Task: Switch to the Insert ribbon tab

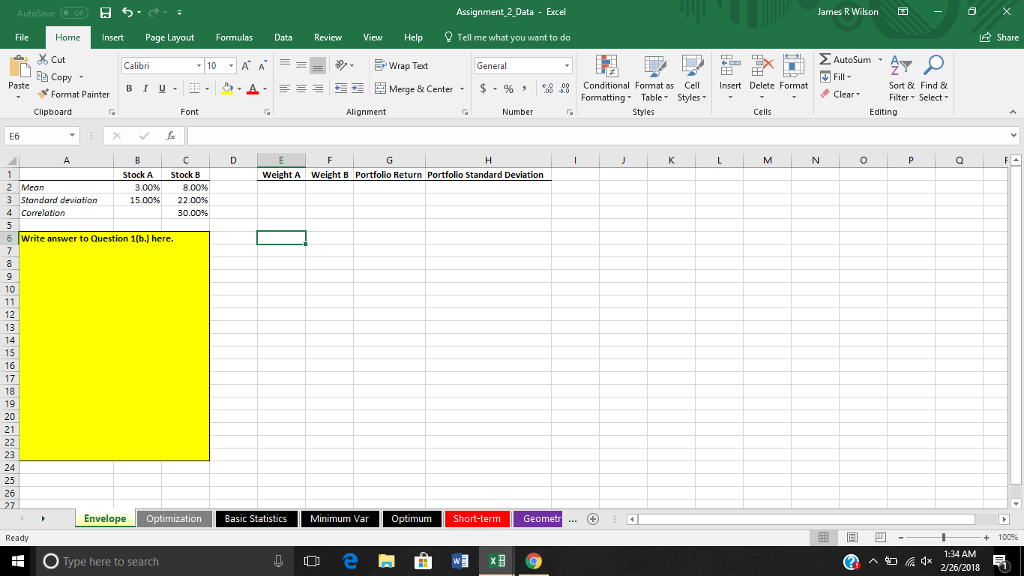Action: click(112, 37)
